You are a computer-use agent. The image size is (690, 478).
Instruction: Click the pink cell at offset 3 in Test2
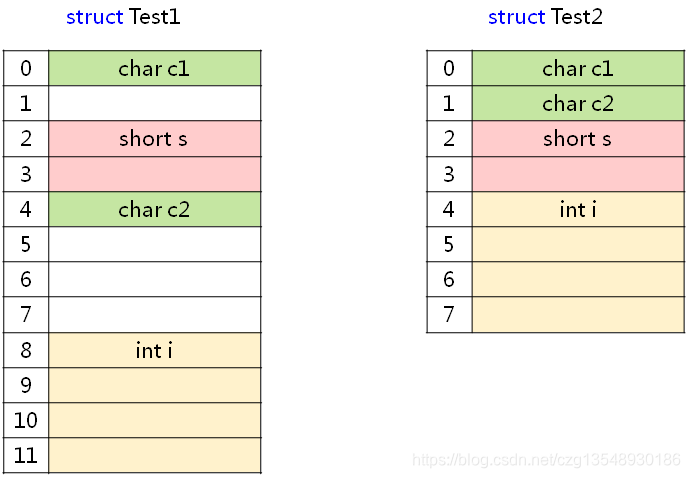coord(578,174)
